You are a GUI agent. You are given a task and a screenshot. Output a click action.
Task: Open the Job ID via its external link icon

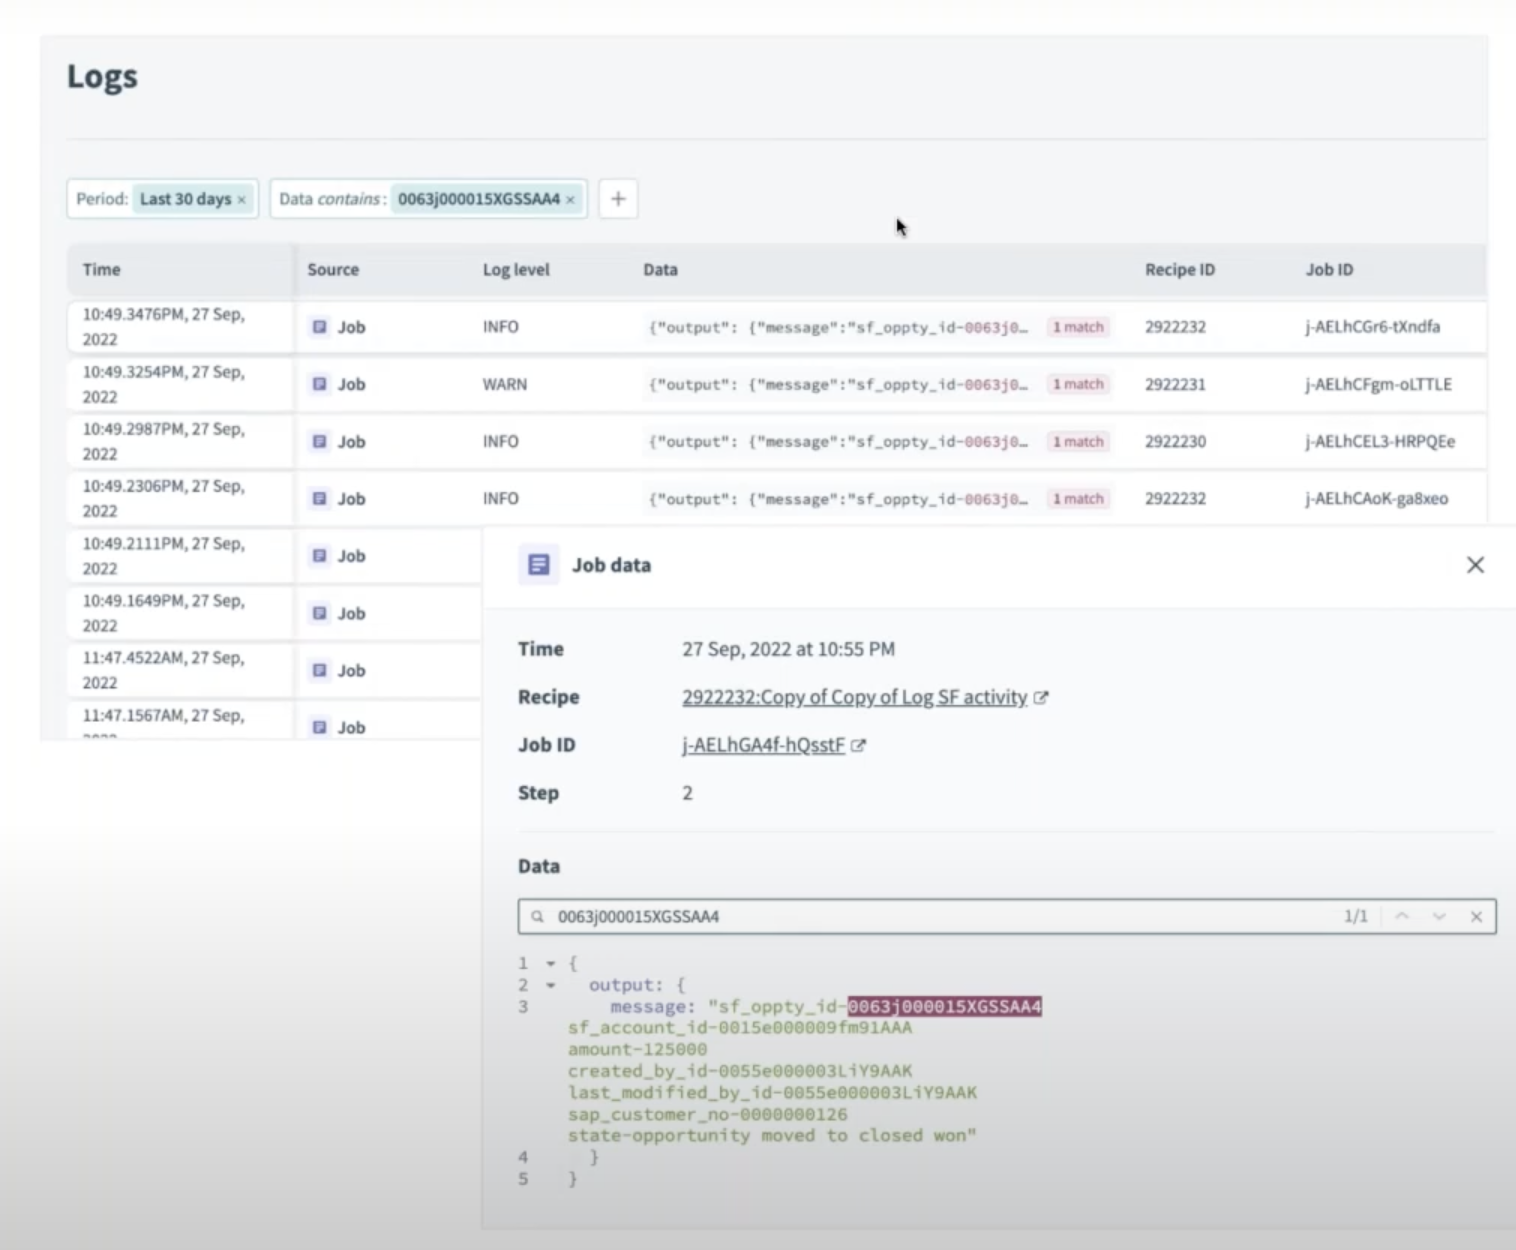858,745
